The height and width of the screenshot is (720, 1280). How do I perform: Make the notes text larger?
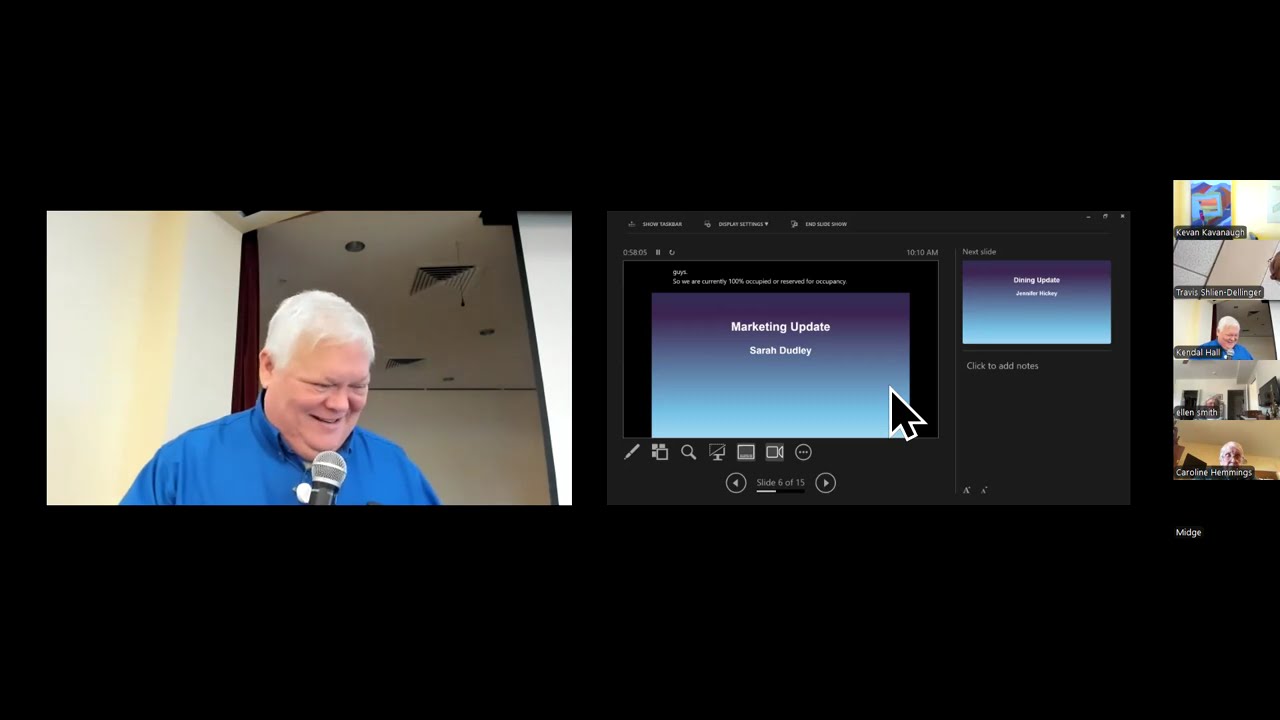[967, 490]
